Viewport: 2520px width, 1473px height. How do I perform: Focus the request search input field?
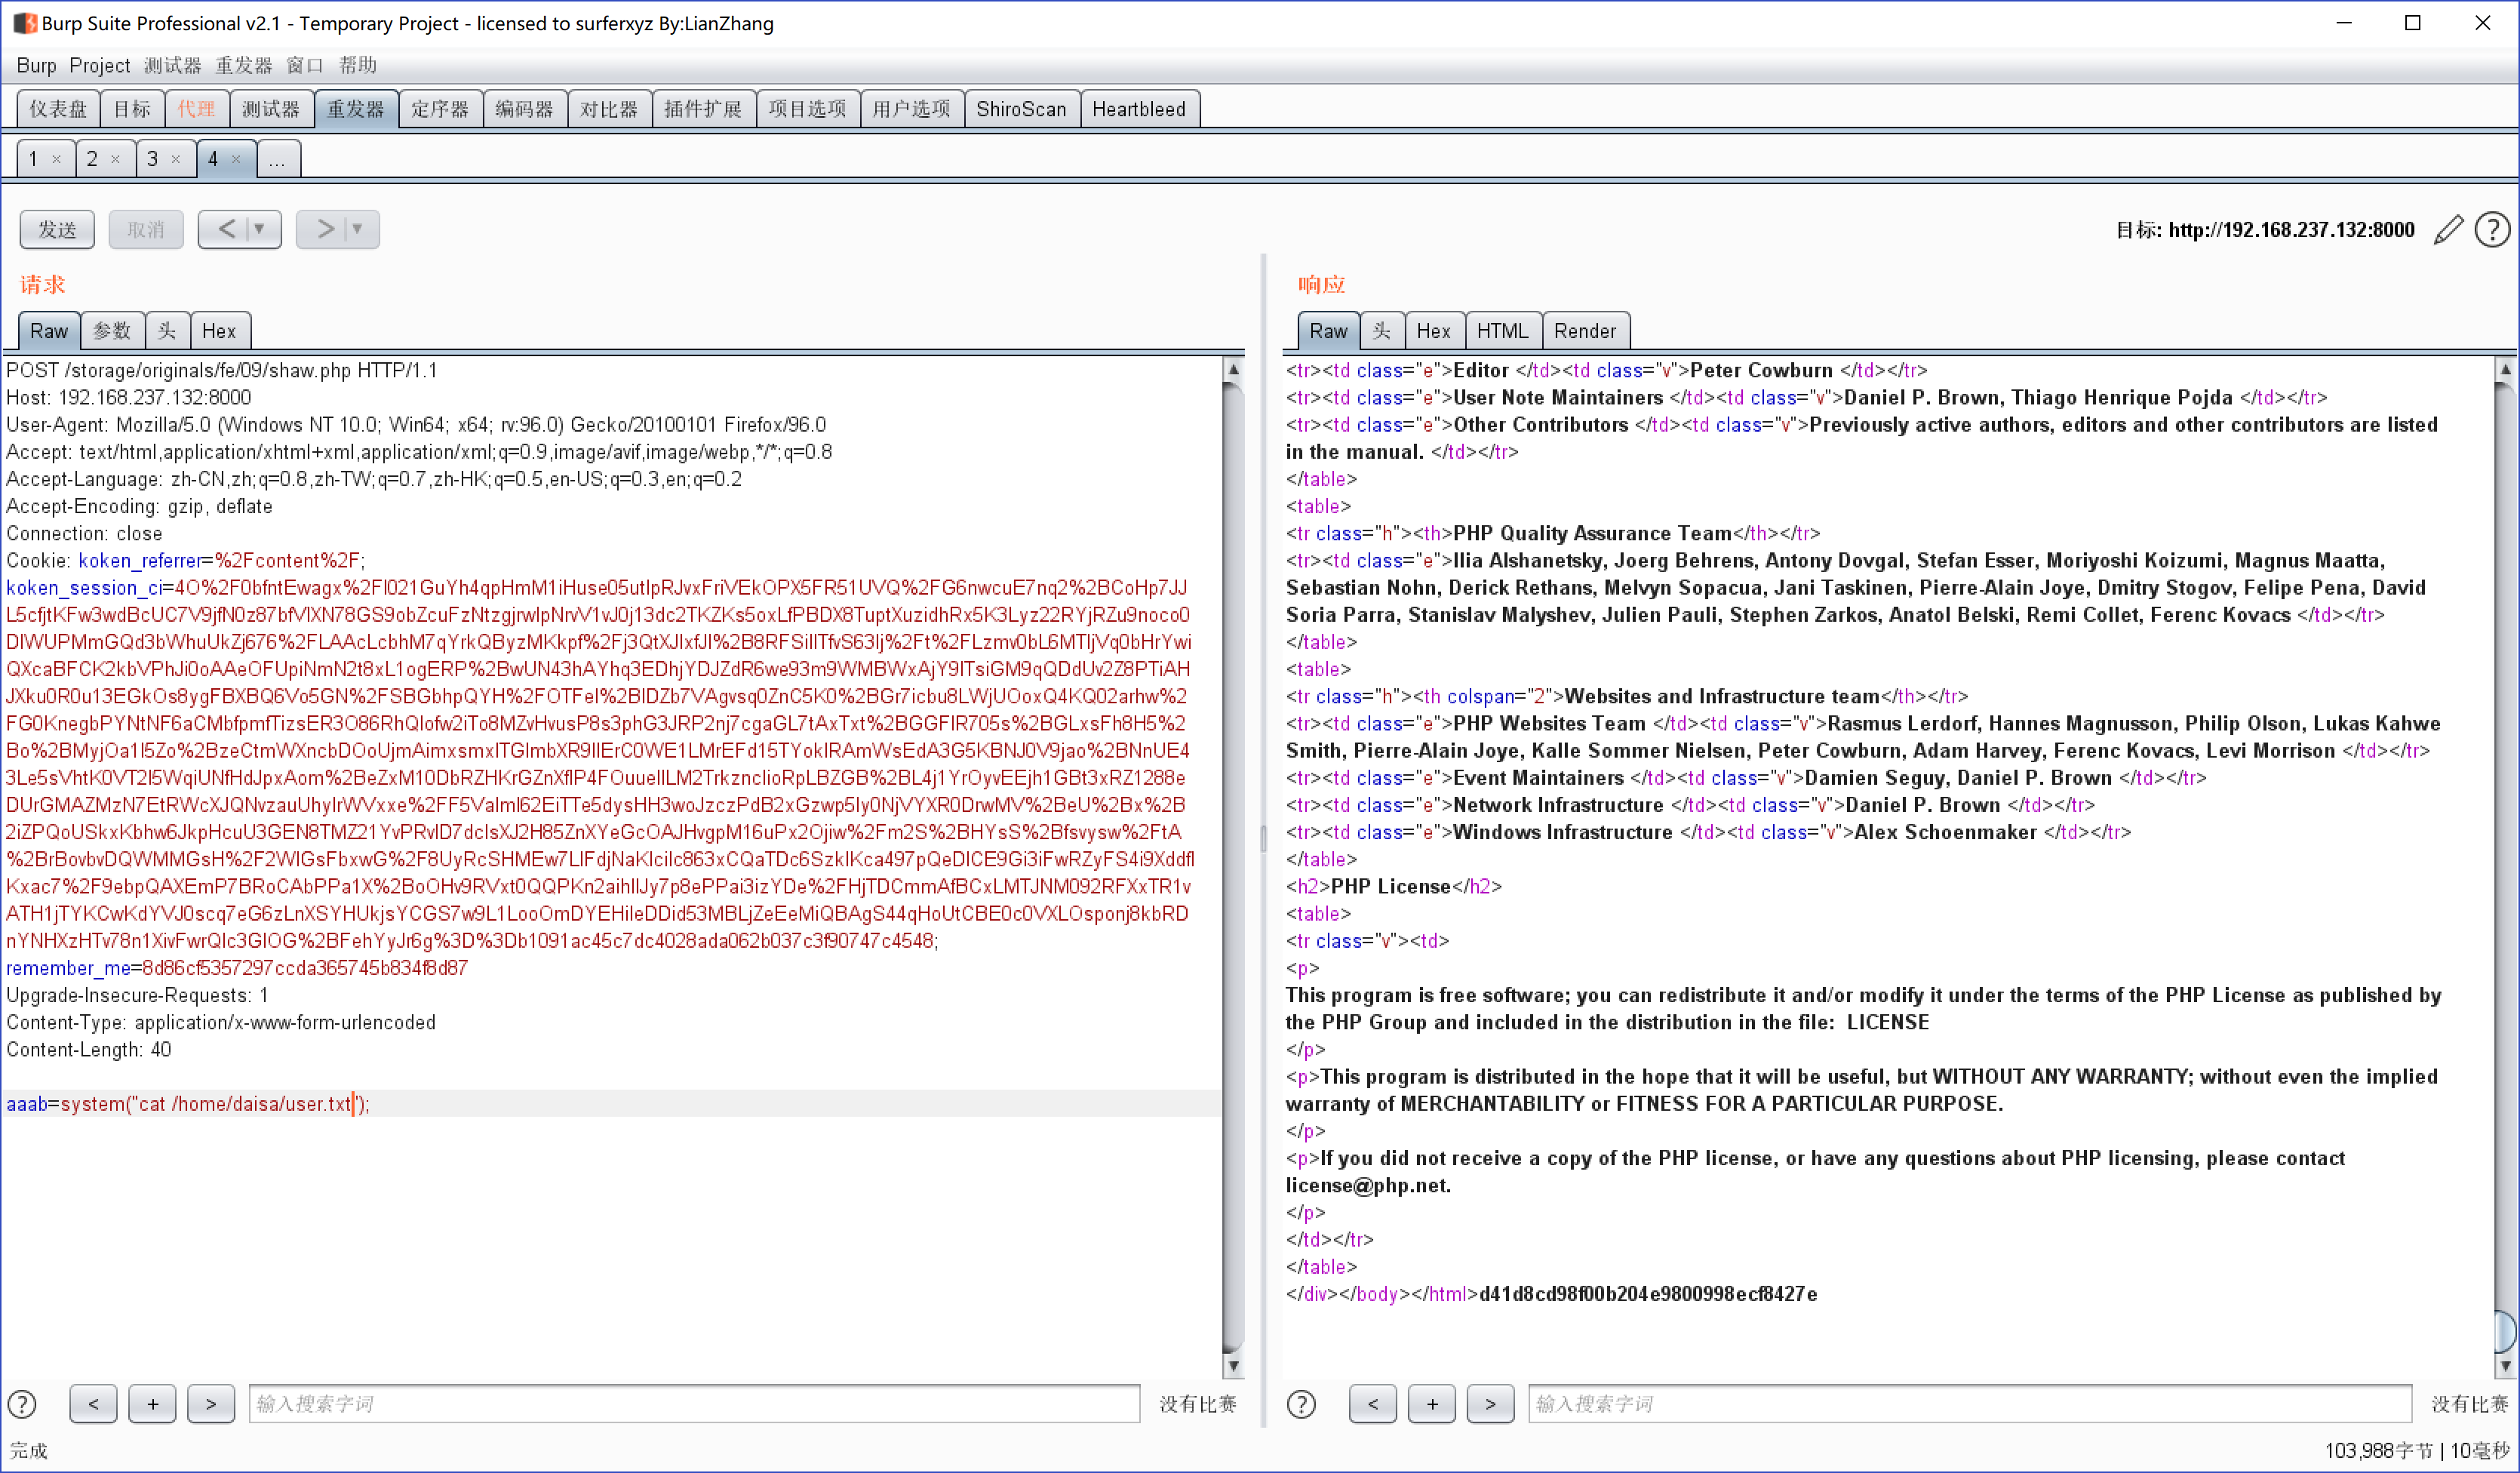click(x=694, y=1404)
